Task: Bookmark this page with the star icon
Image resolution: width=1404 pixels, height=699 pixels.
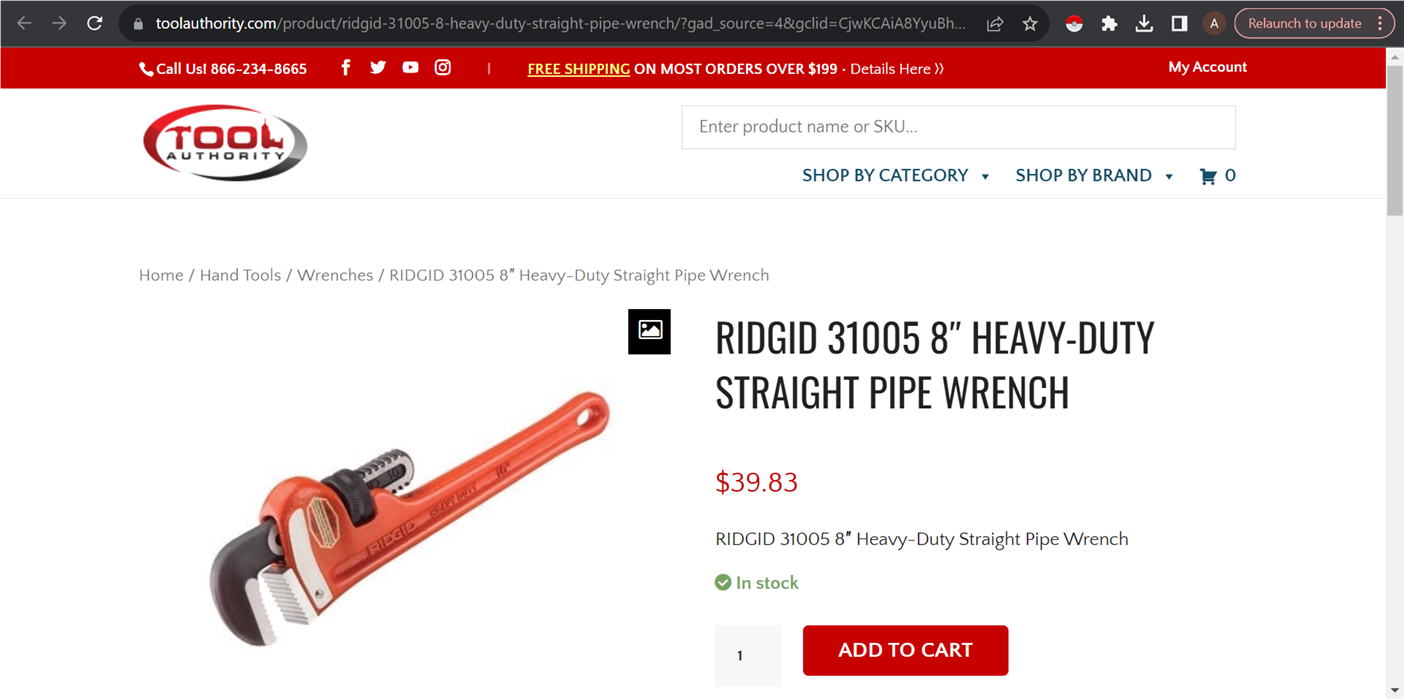Action: point(1030,23)
